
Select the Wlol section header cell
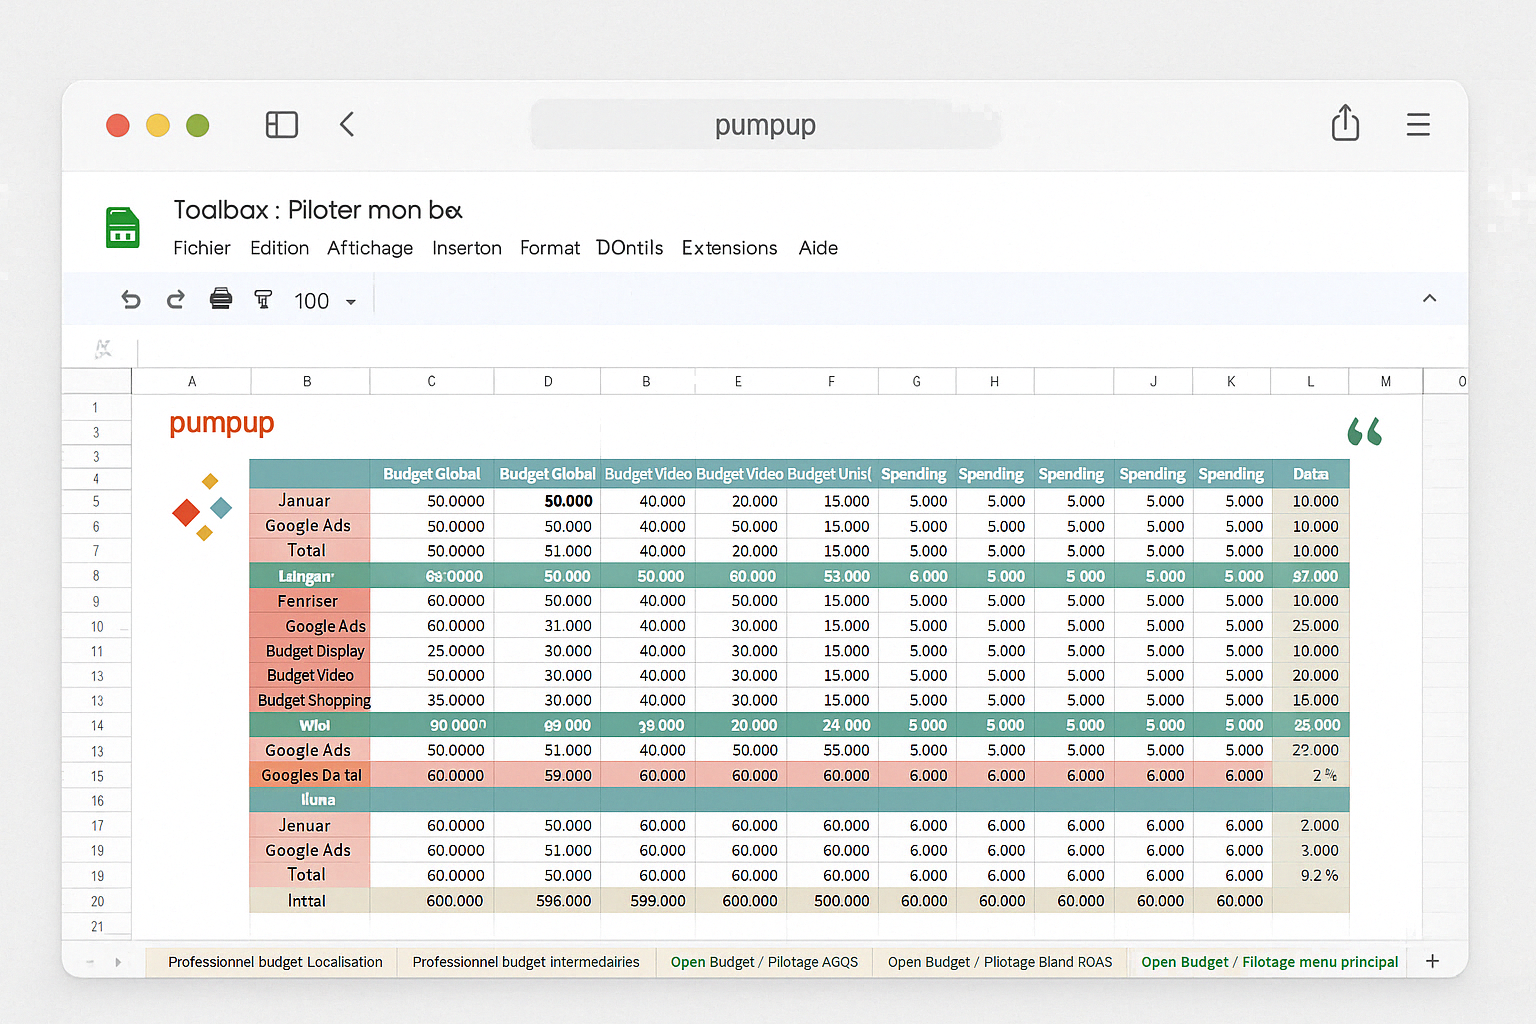click(310, 725)
